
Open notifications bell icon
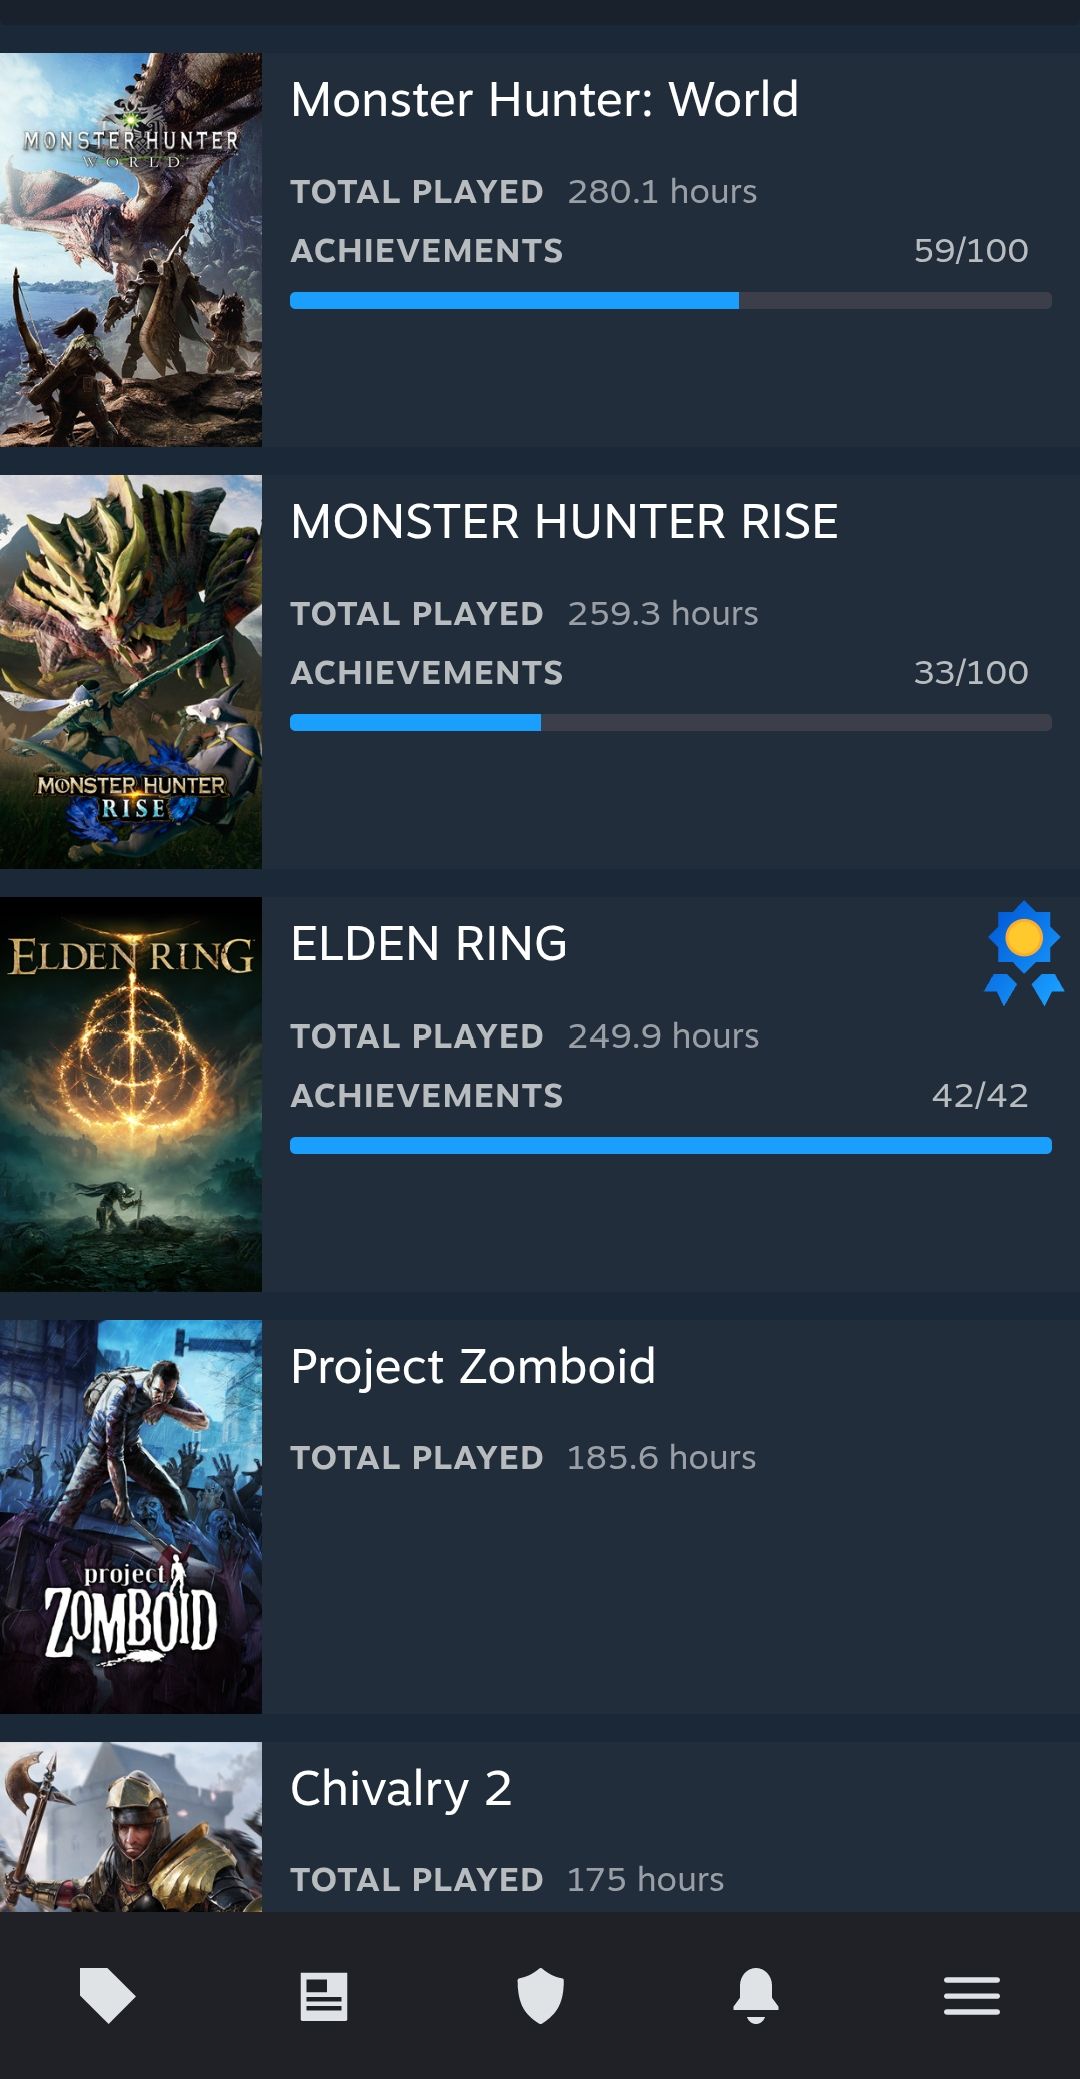[x=756, y=1995]
